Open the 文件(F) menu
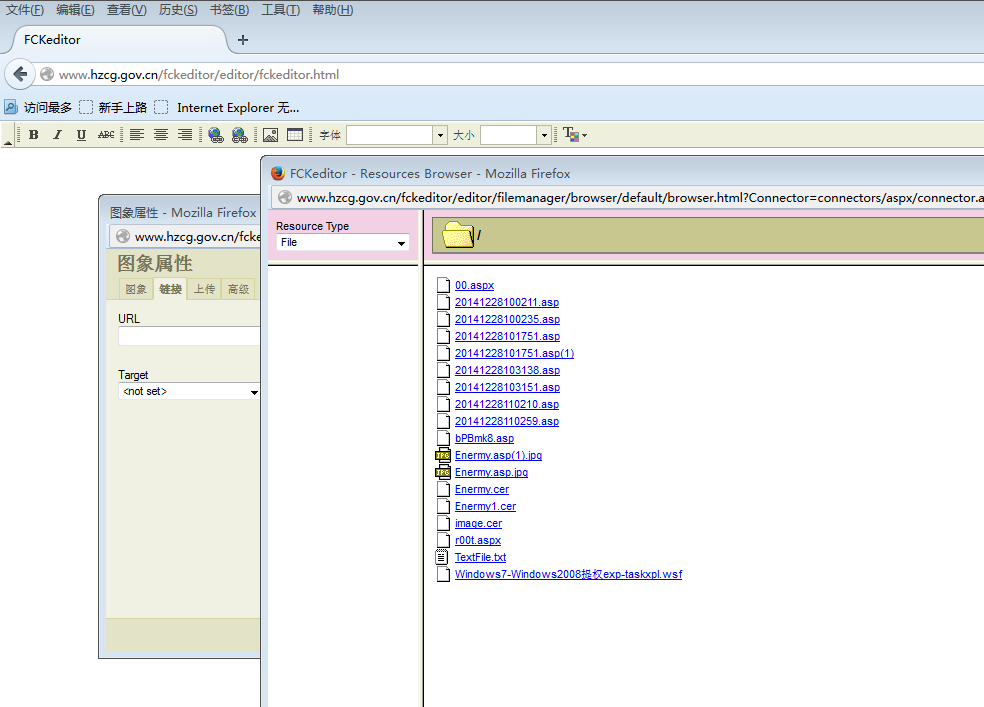The height and width of the screenshot is (707, 984). pos(25,10)
